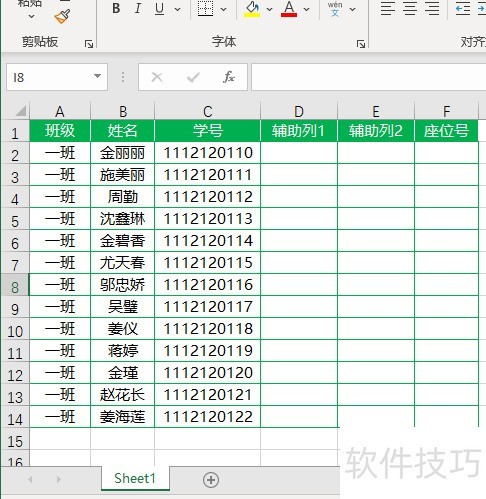Center align text
The height and width of the screenshot is (499, 486).
(x=410, y=9)
